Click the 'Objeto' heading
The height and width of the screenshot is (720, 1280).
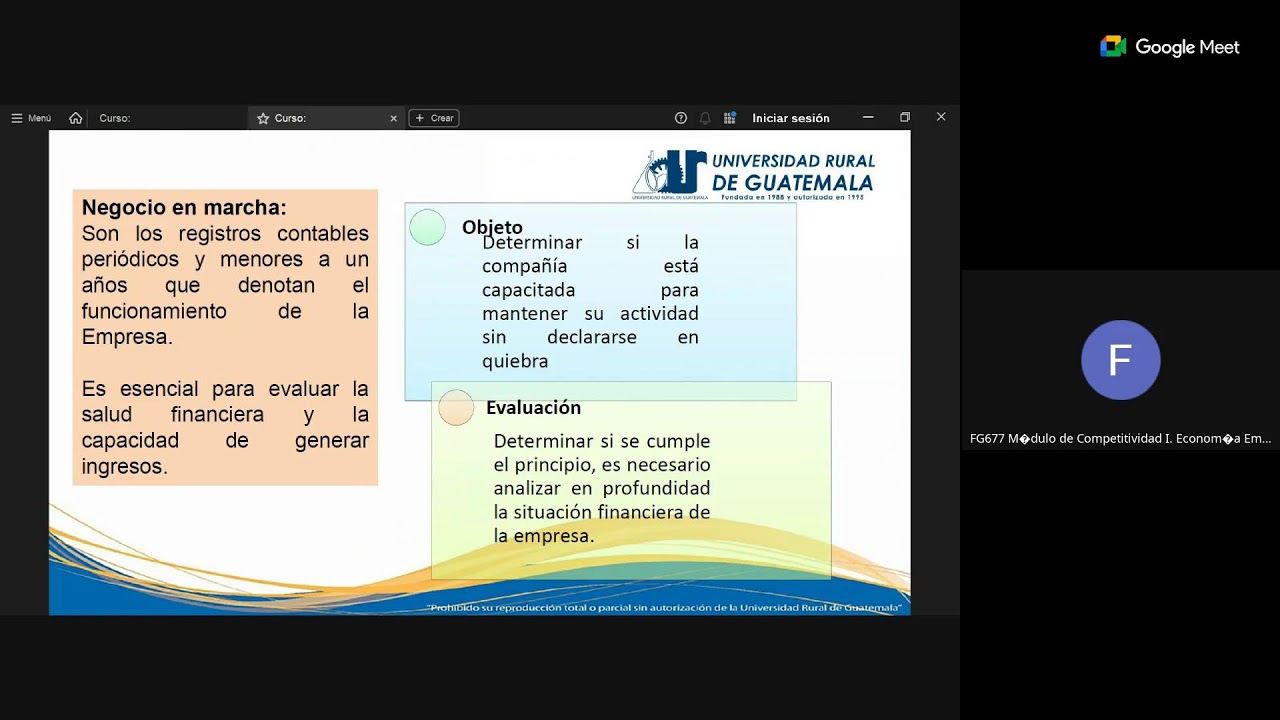[492, 228]
